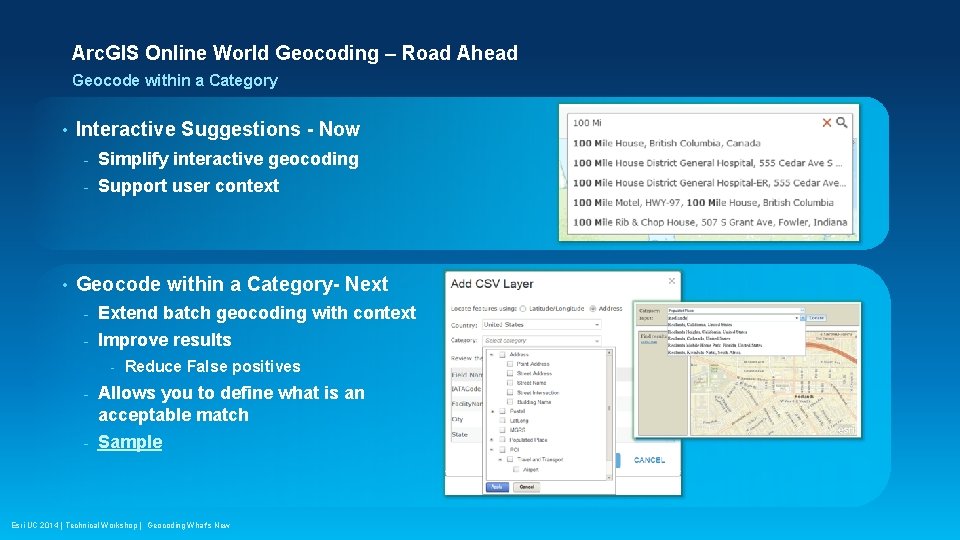Click the category list scroll-down arrow
The width and height of the screenshot is (960, 540).
click(x=609, y=477)
